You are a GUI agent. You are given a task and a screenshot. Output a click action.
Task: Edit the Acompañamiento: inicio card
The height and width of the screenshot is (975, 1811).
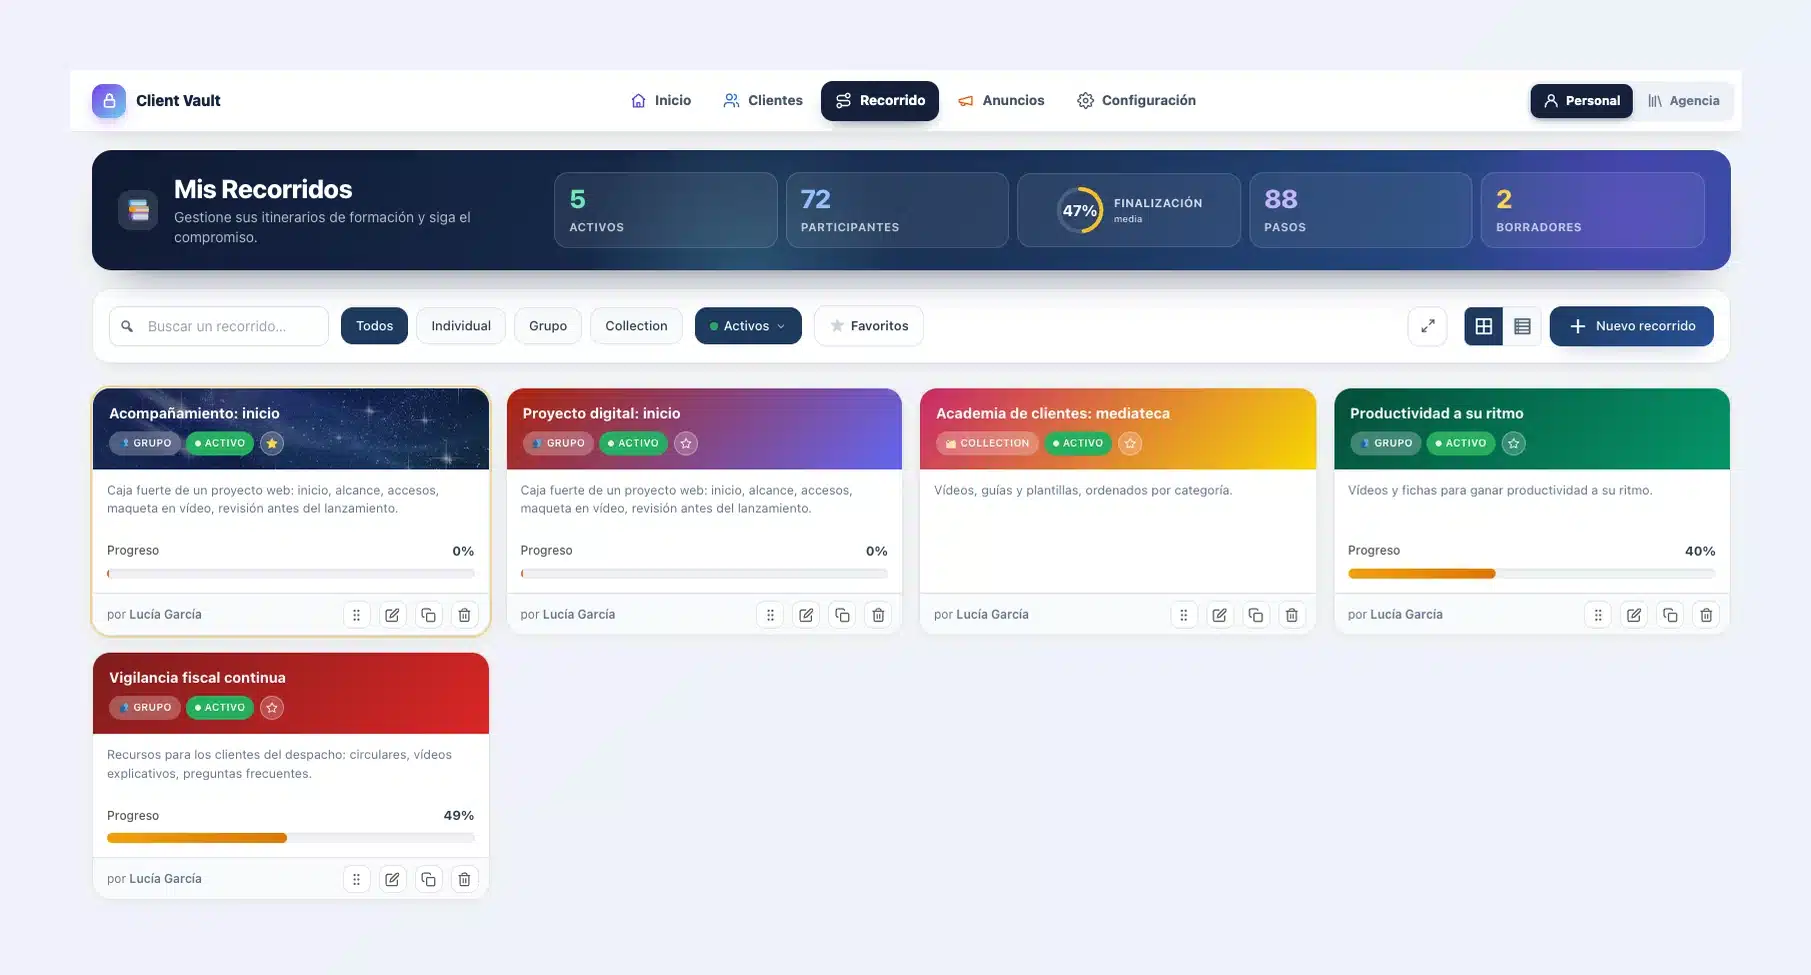392,615
